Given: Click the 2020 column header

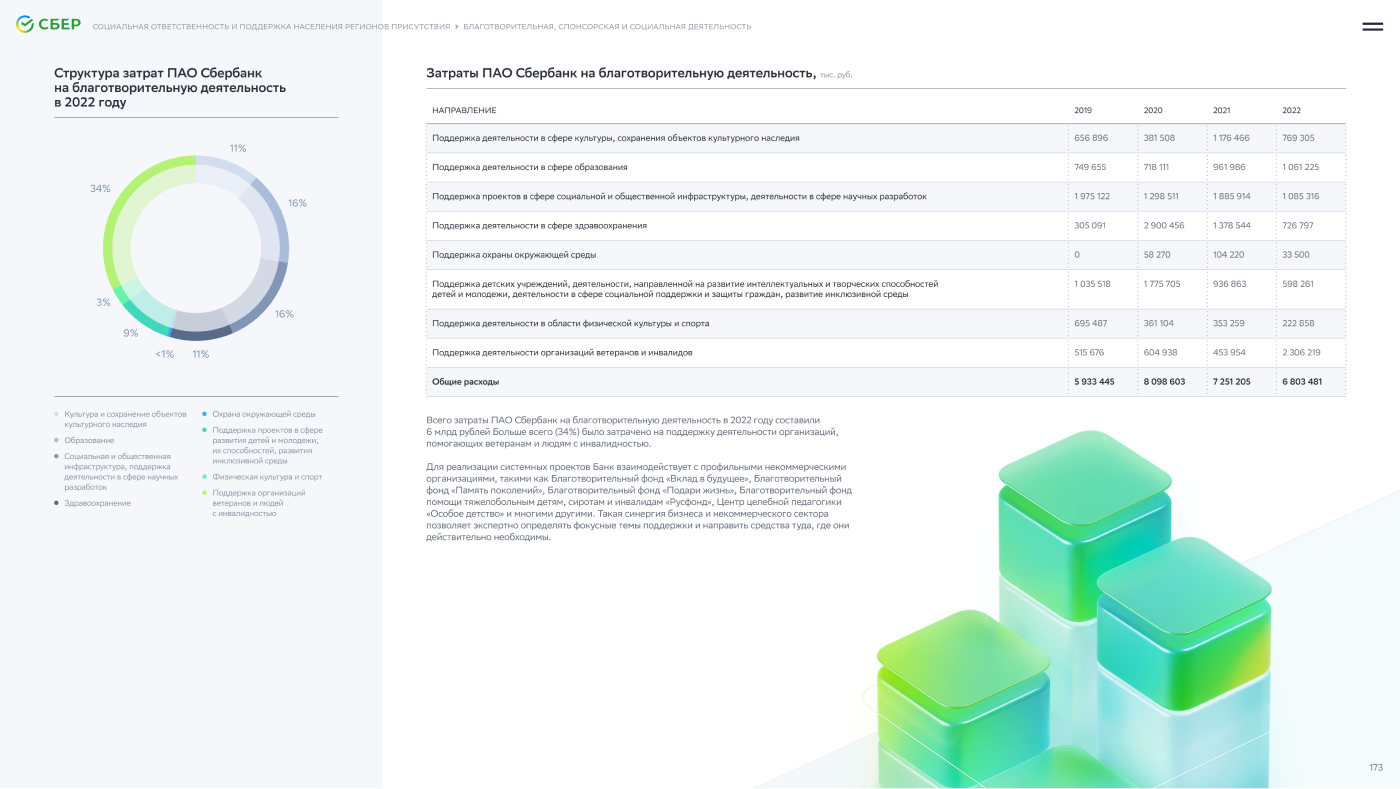Looking at the screenshot, I should pos(1153,110).
